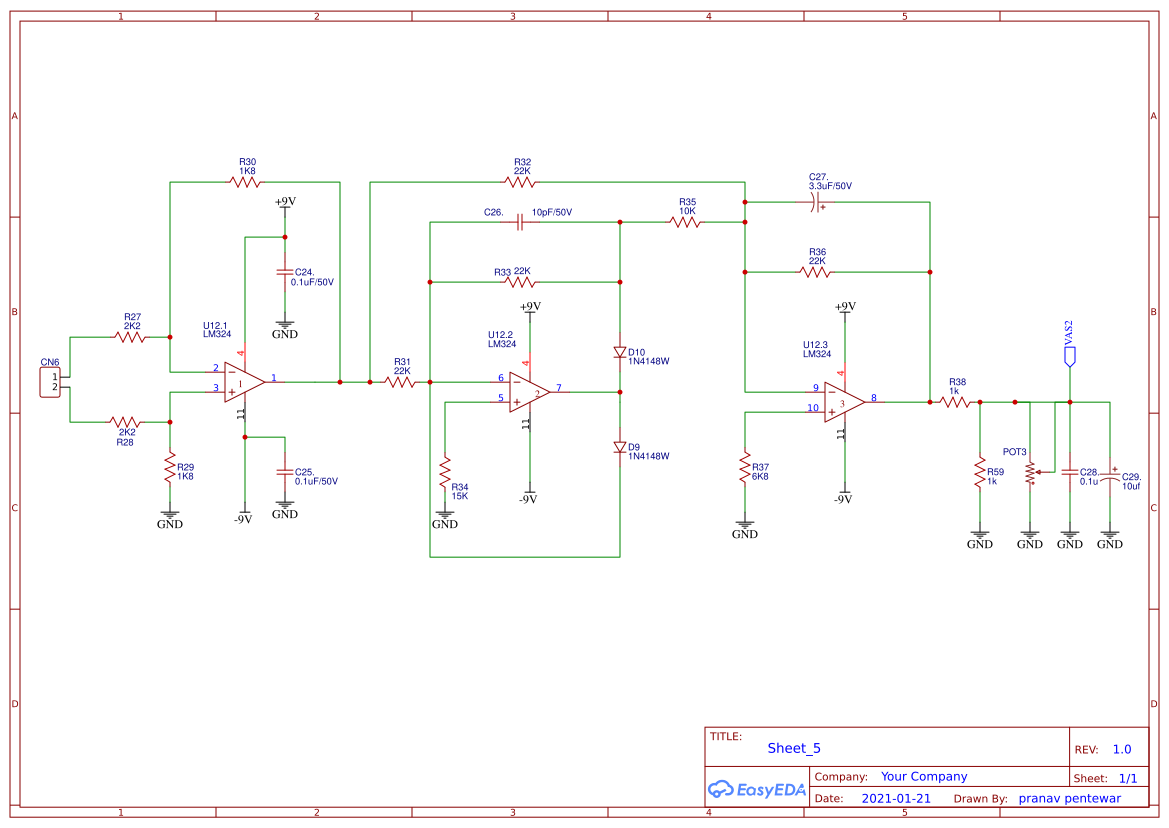Click the +9V supply label above U12.3
Viewport: 1169px width, 828px height.
click(845, 306)
